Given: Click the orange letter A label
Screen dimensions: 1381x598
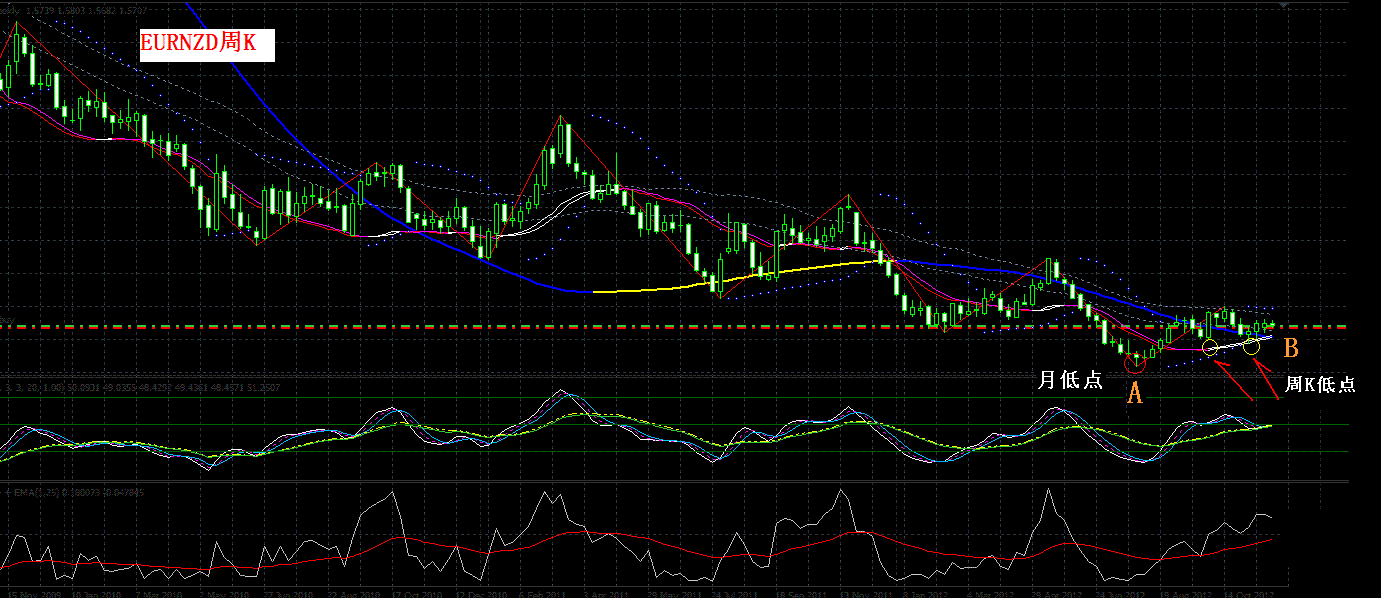Looking at the screenshot, I should [x=1135, y=393].
